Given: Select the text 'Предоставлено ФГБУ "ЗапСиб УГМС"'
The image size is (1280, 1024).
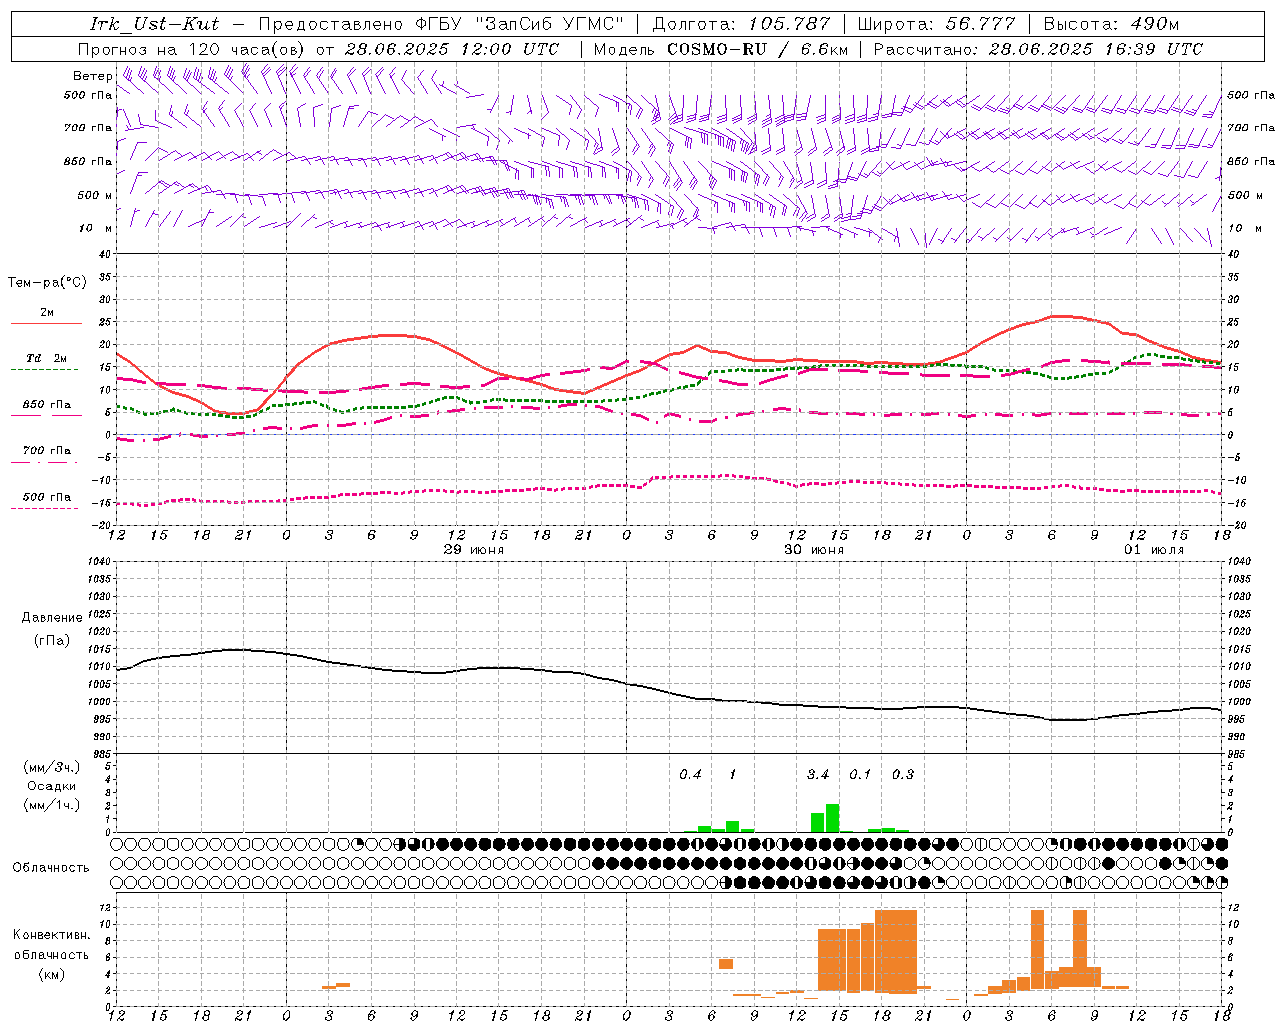Looking at the screenshot, I should pyautogui.click(x=442, y=24).
